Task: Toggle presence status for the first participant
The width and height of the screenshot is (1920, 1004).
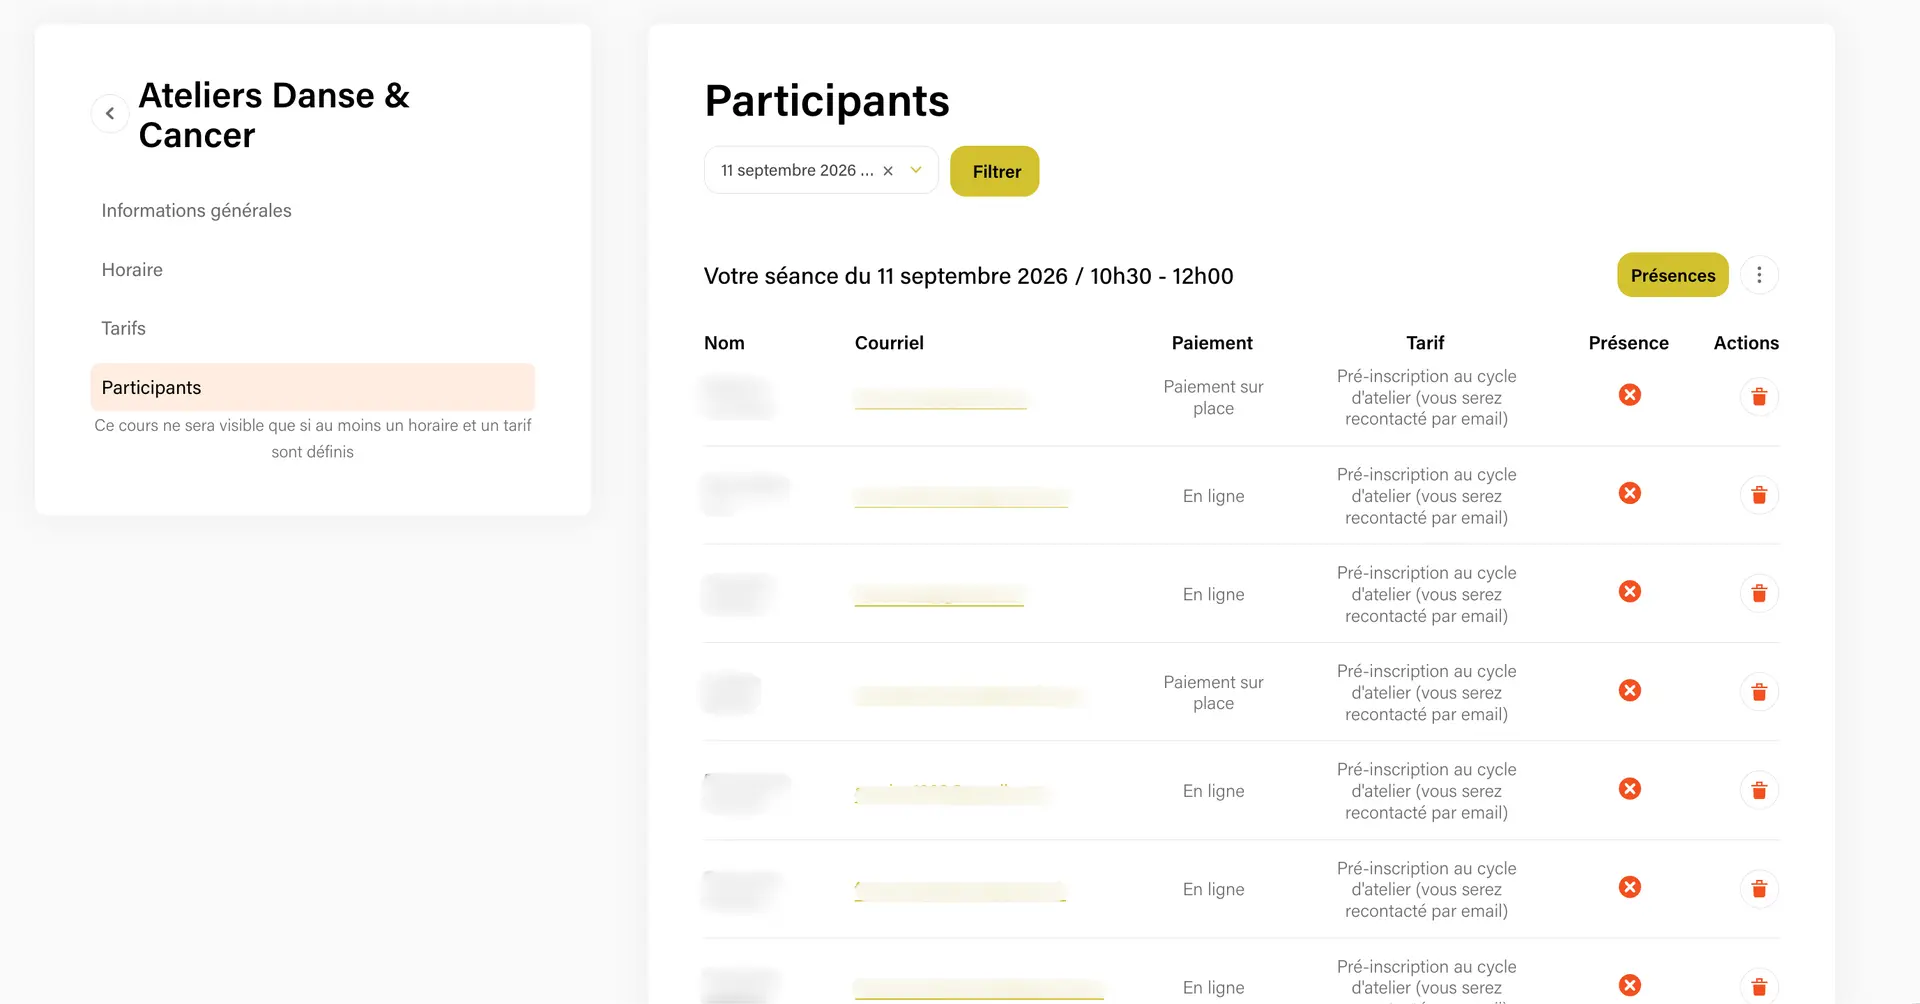Action: [x=1630, y=395]
